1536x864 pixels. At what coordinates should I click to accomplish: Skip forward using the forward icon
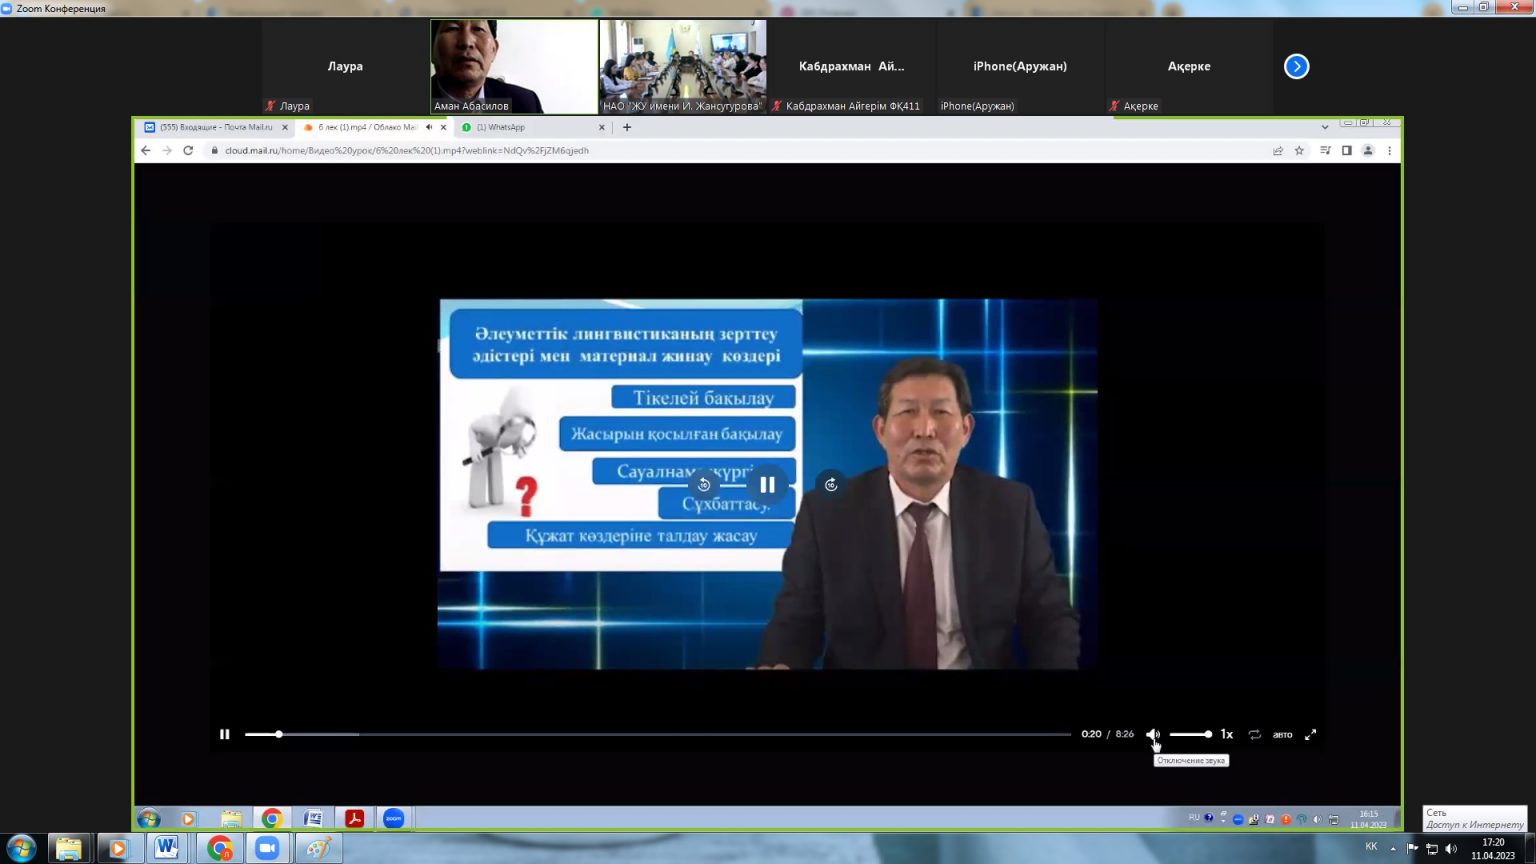[x=831, y=485]
